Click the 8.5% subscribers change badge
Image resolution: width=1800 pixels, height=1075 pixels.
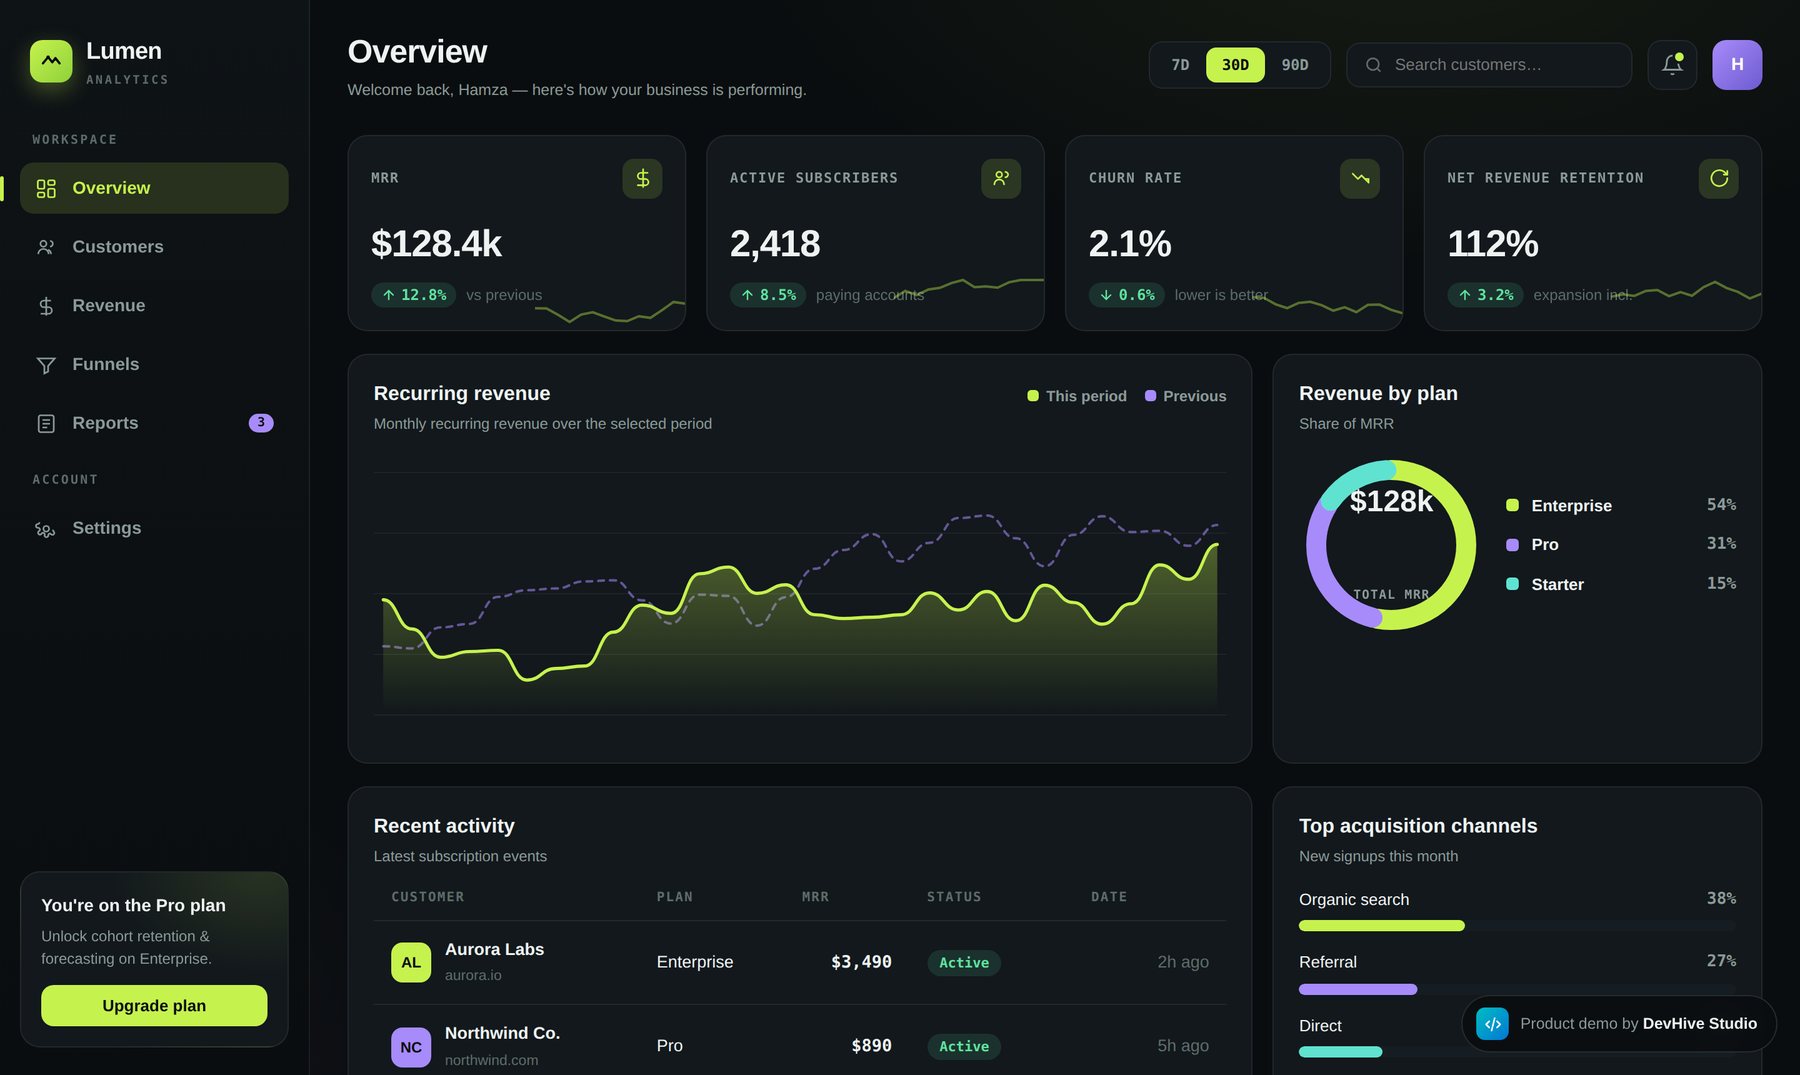pyautogui.click(x=768, y=295)
